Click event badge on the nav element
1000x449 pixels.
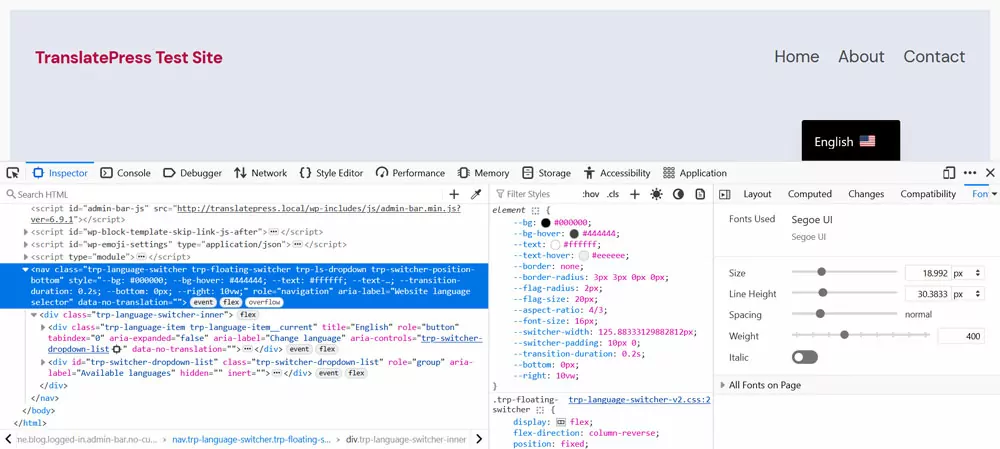pos(204,302)
